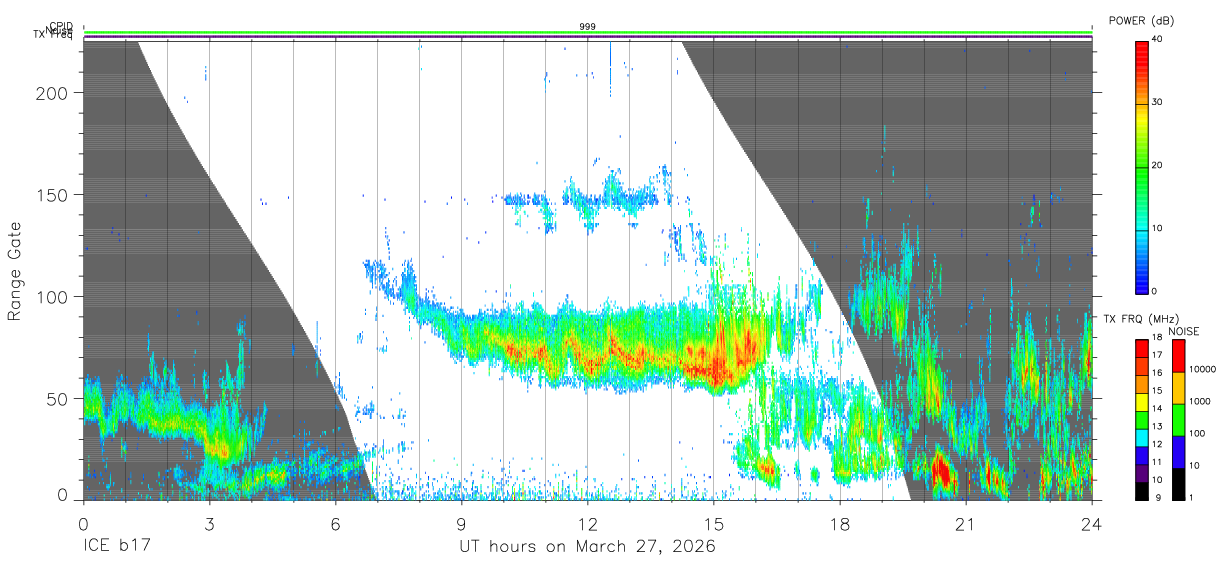Click the "1000" label on the noise scale
This screenshot has height=567, width=1228.
1198,401
